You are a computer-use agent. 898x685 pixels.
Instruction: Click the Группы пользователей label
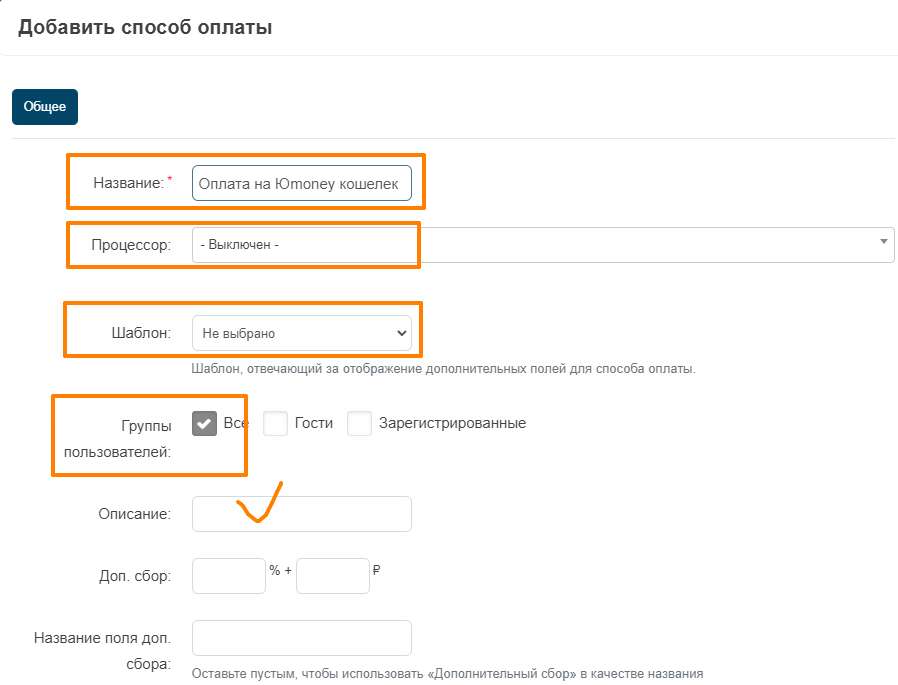pos(117,439)
